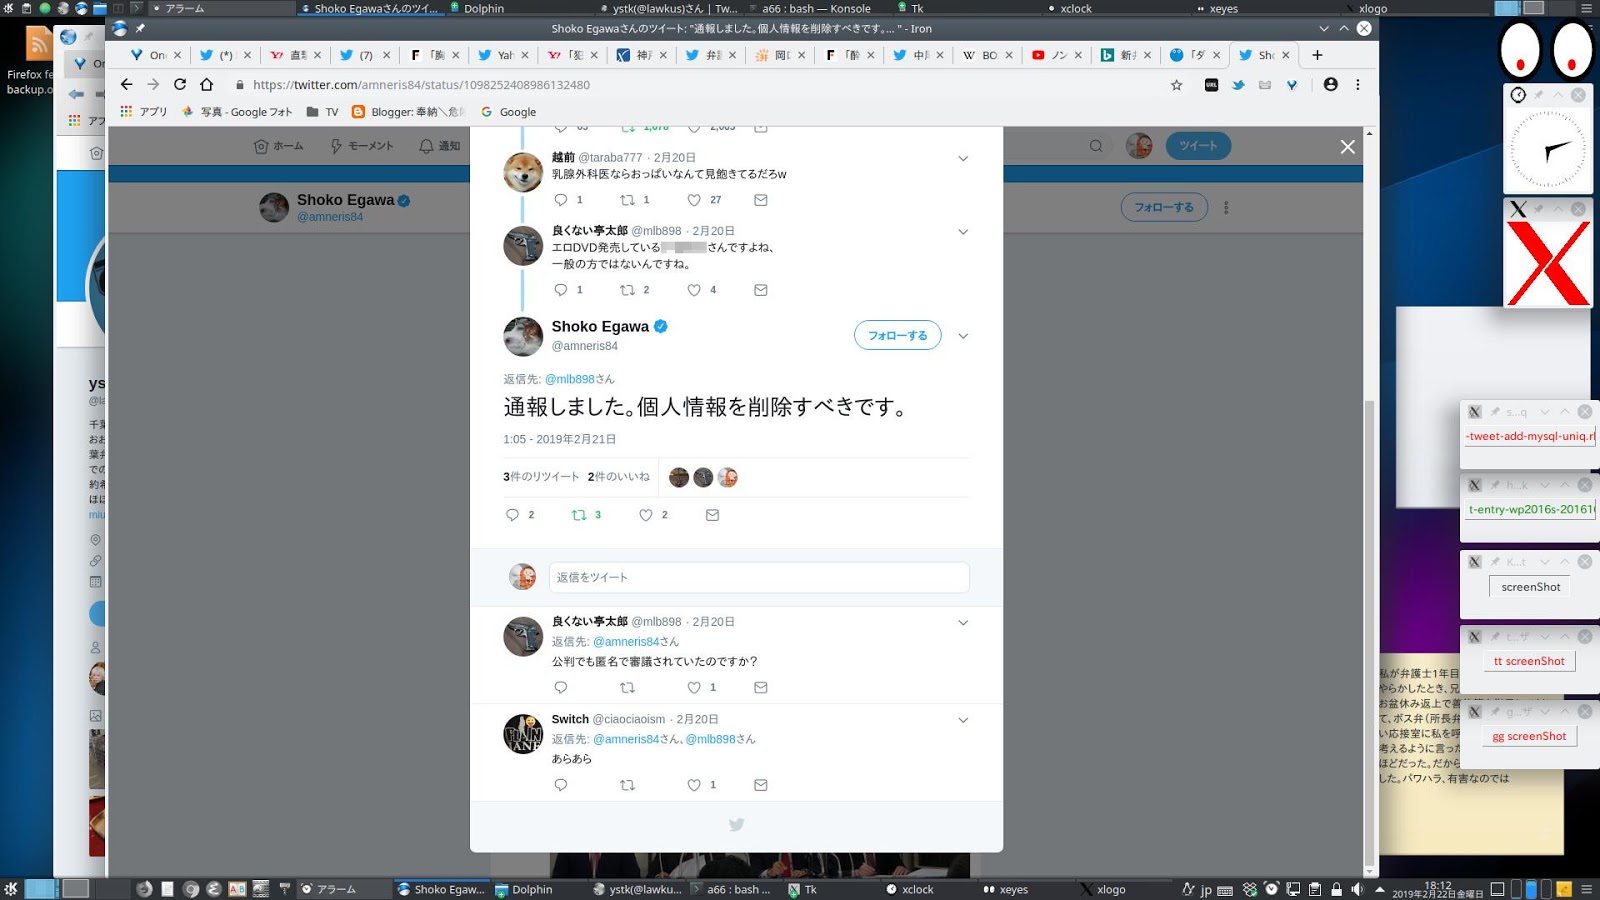Go back to the previous page

point(126,85)
